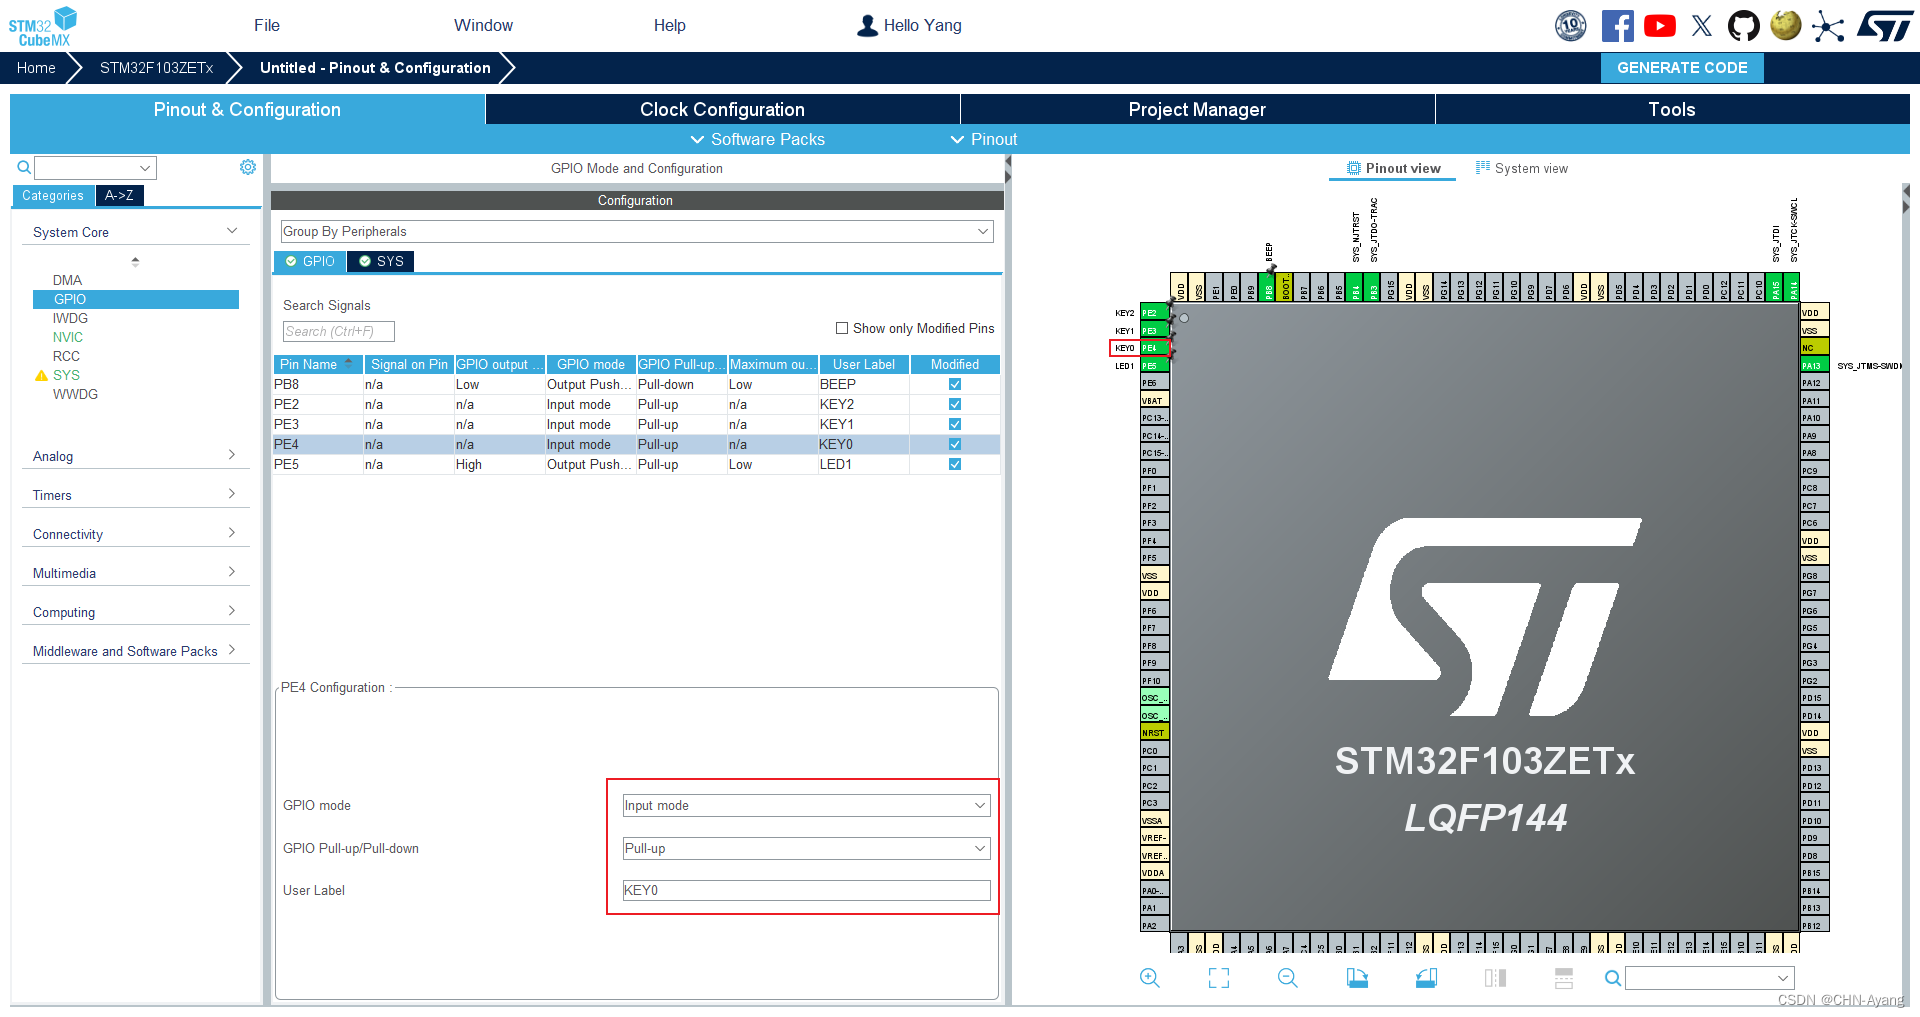Screen dimensions: 1920x1017
Task: Open the File menu
Action: point(267,26)
